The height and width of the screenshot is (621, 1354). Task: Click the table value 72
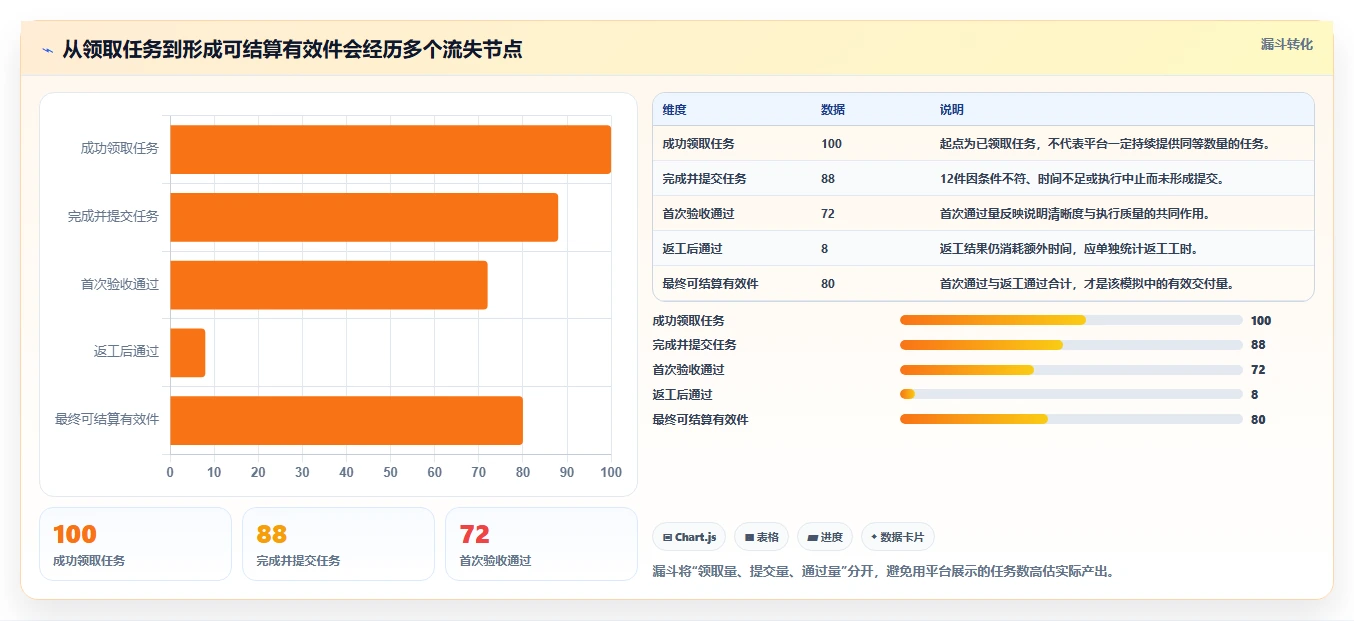(x=828, y=214)
